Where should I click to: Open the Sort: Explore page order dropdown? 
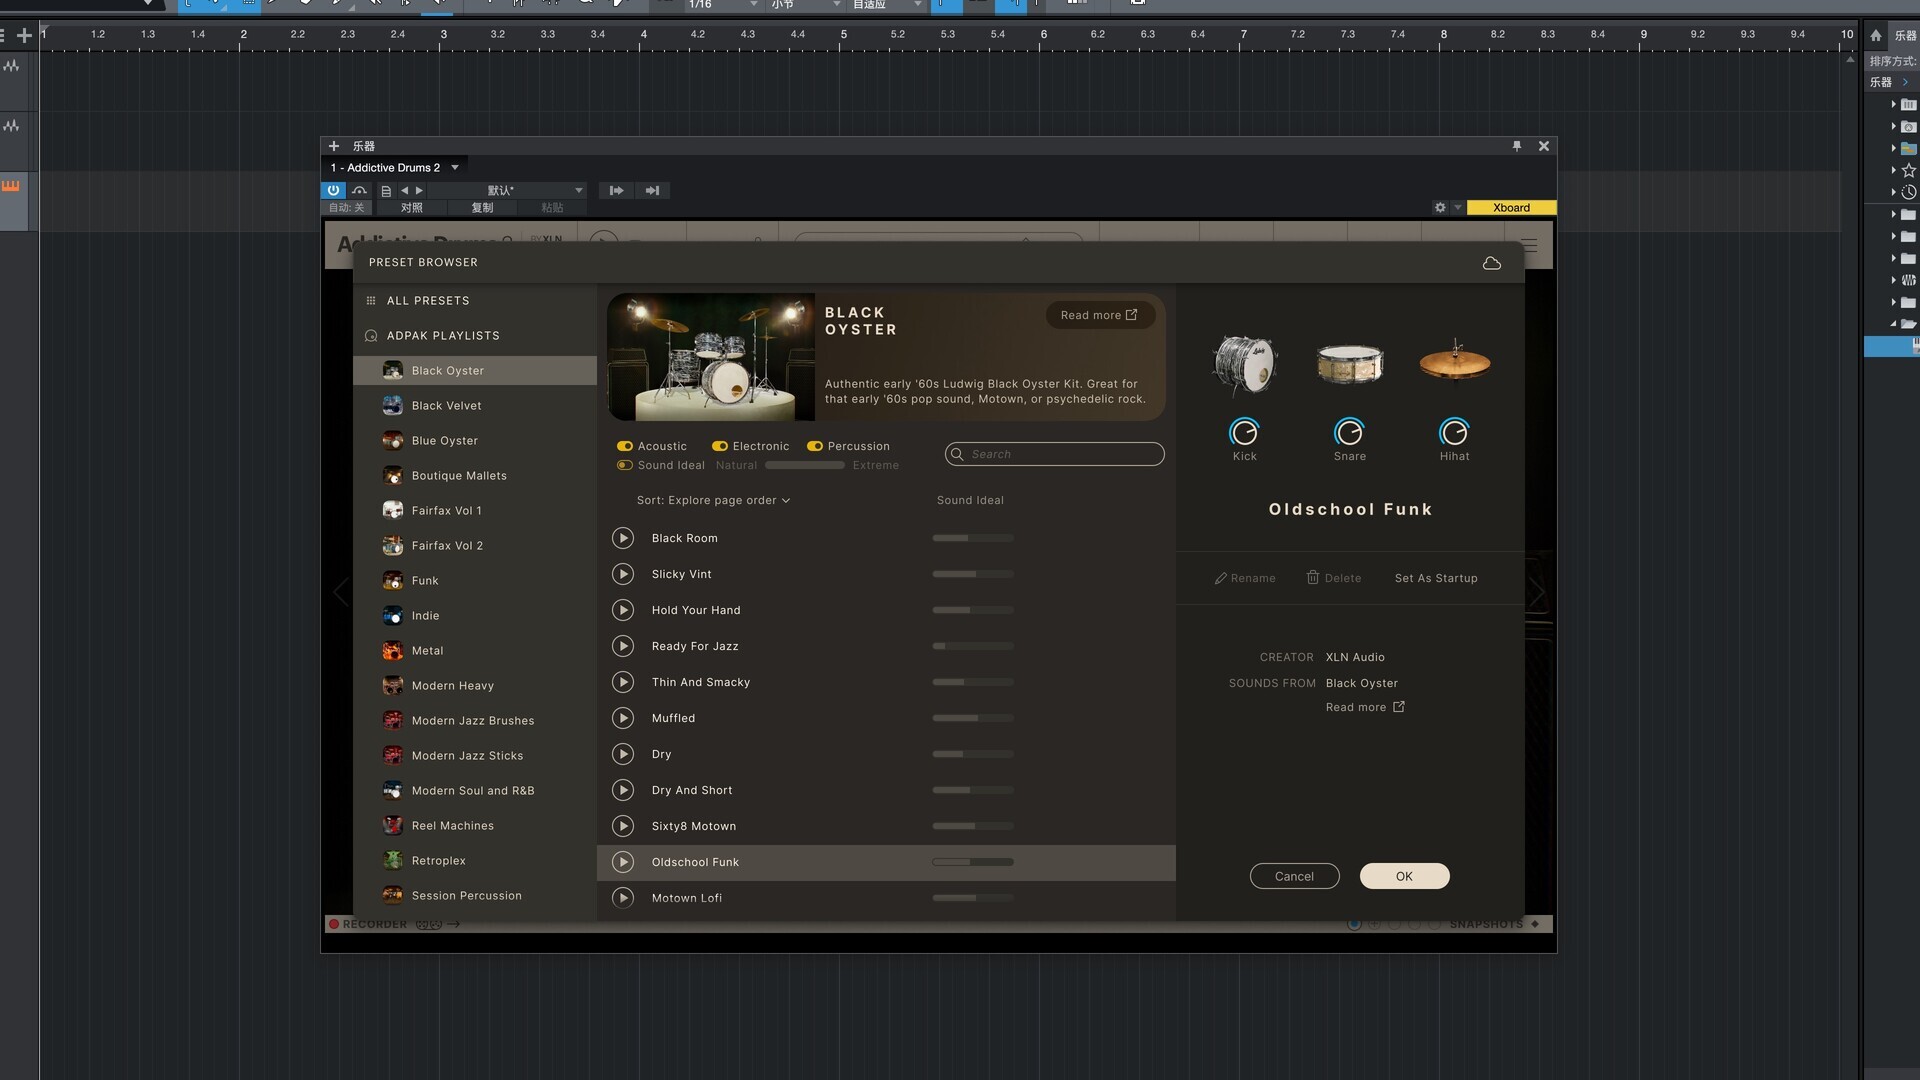tap(713, 500)
